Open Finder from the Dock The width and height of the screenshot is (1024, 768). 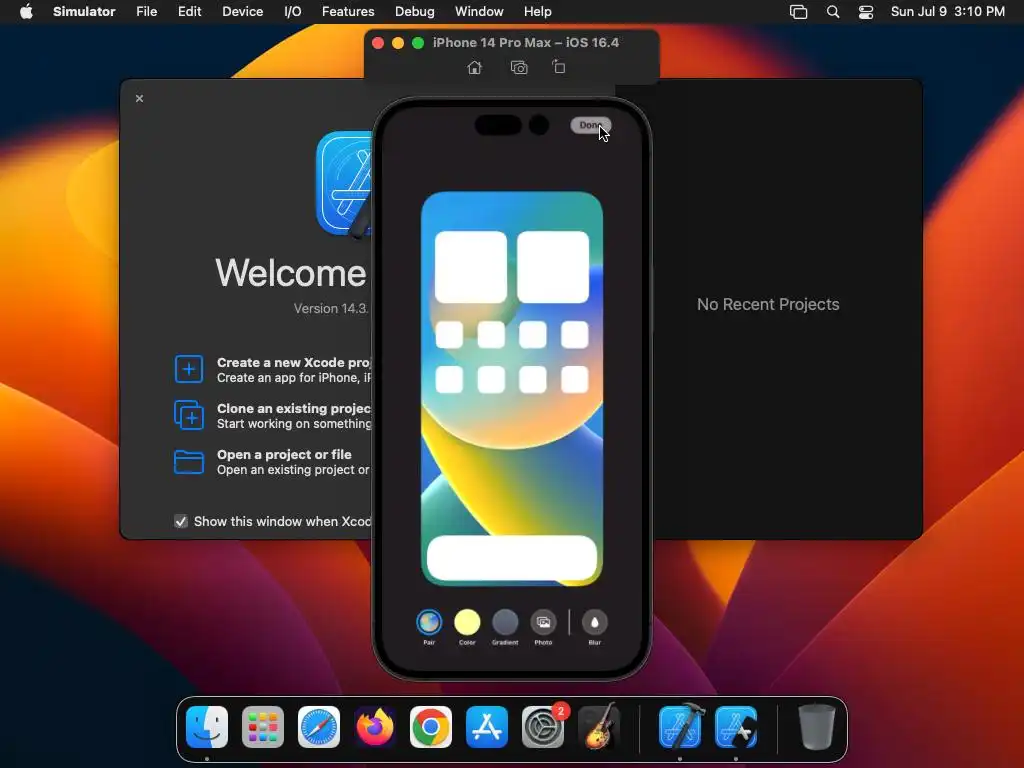click(207, 727)
